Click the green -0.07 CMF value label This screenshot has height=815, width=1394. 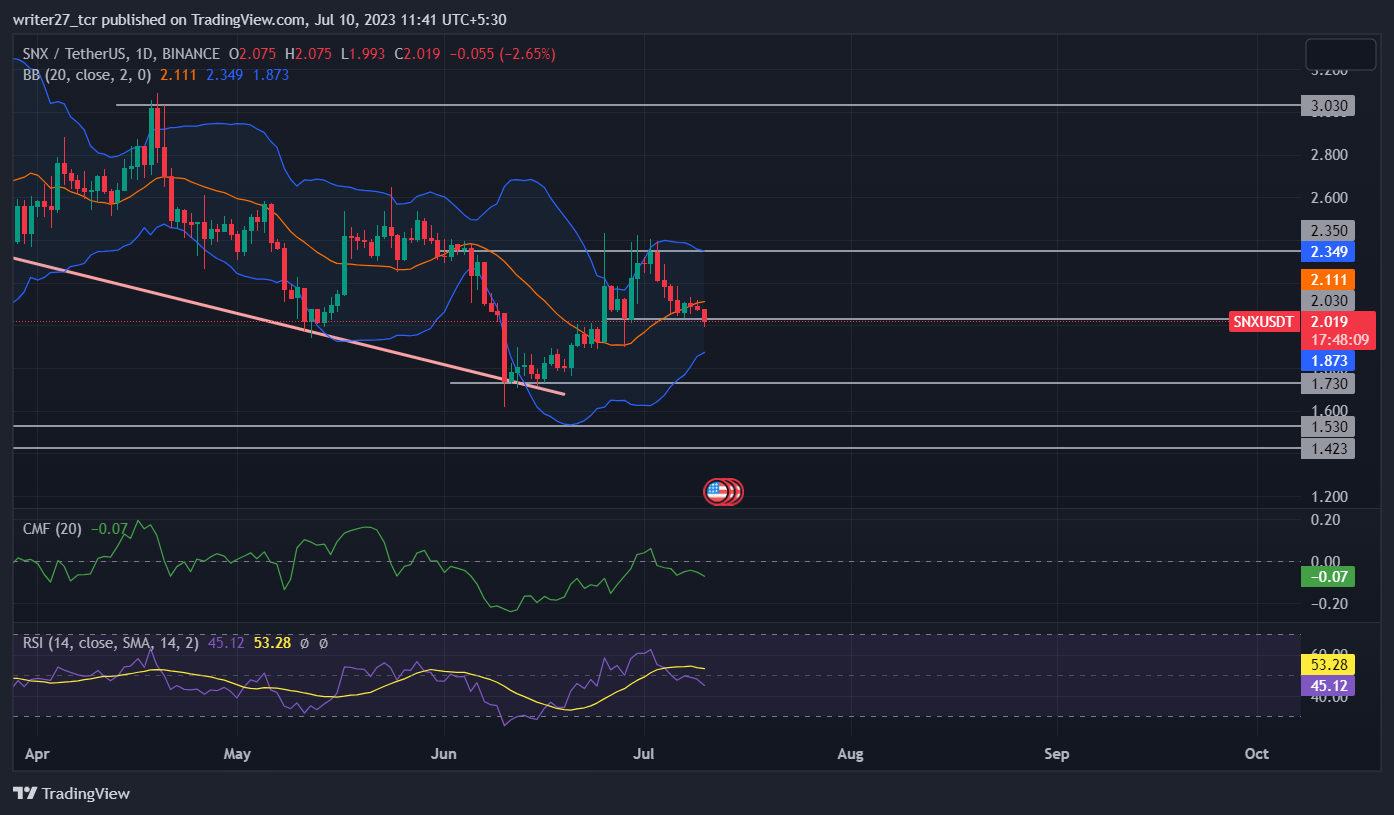[x=1328, y=576]
